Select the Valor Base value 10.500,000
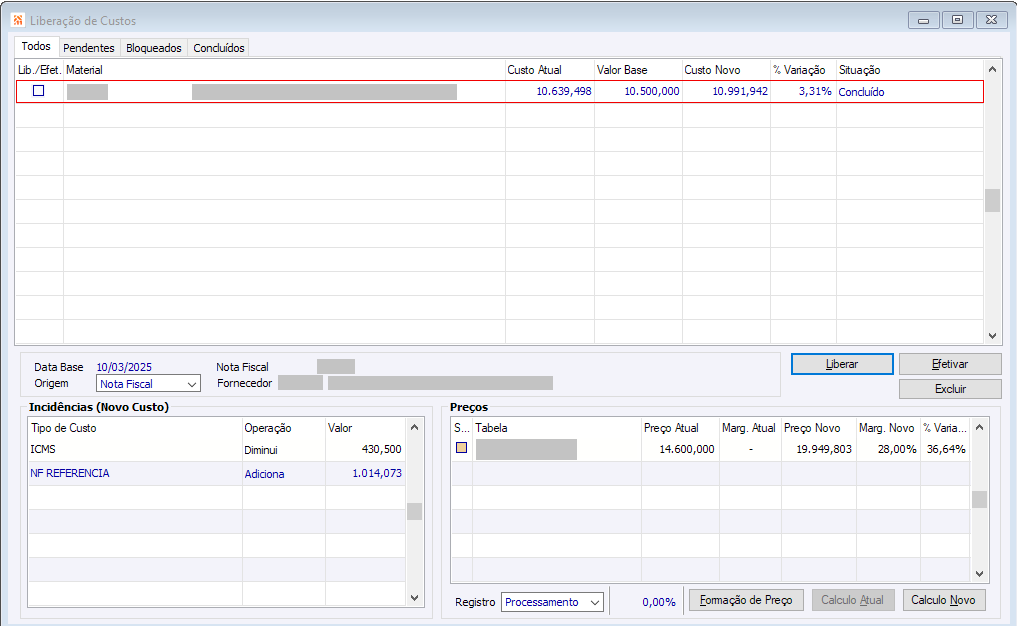Screen dimensions: 1018x626 [x=652, y=92]
